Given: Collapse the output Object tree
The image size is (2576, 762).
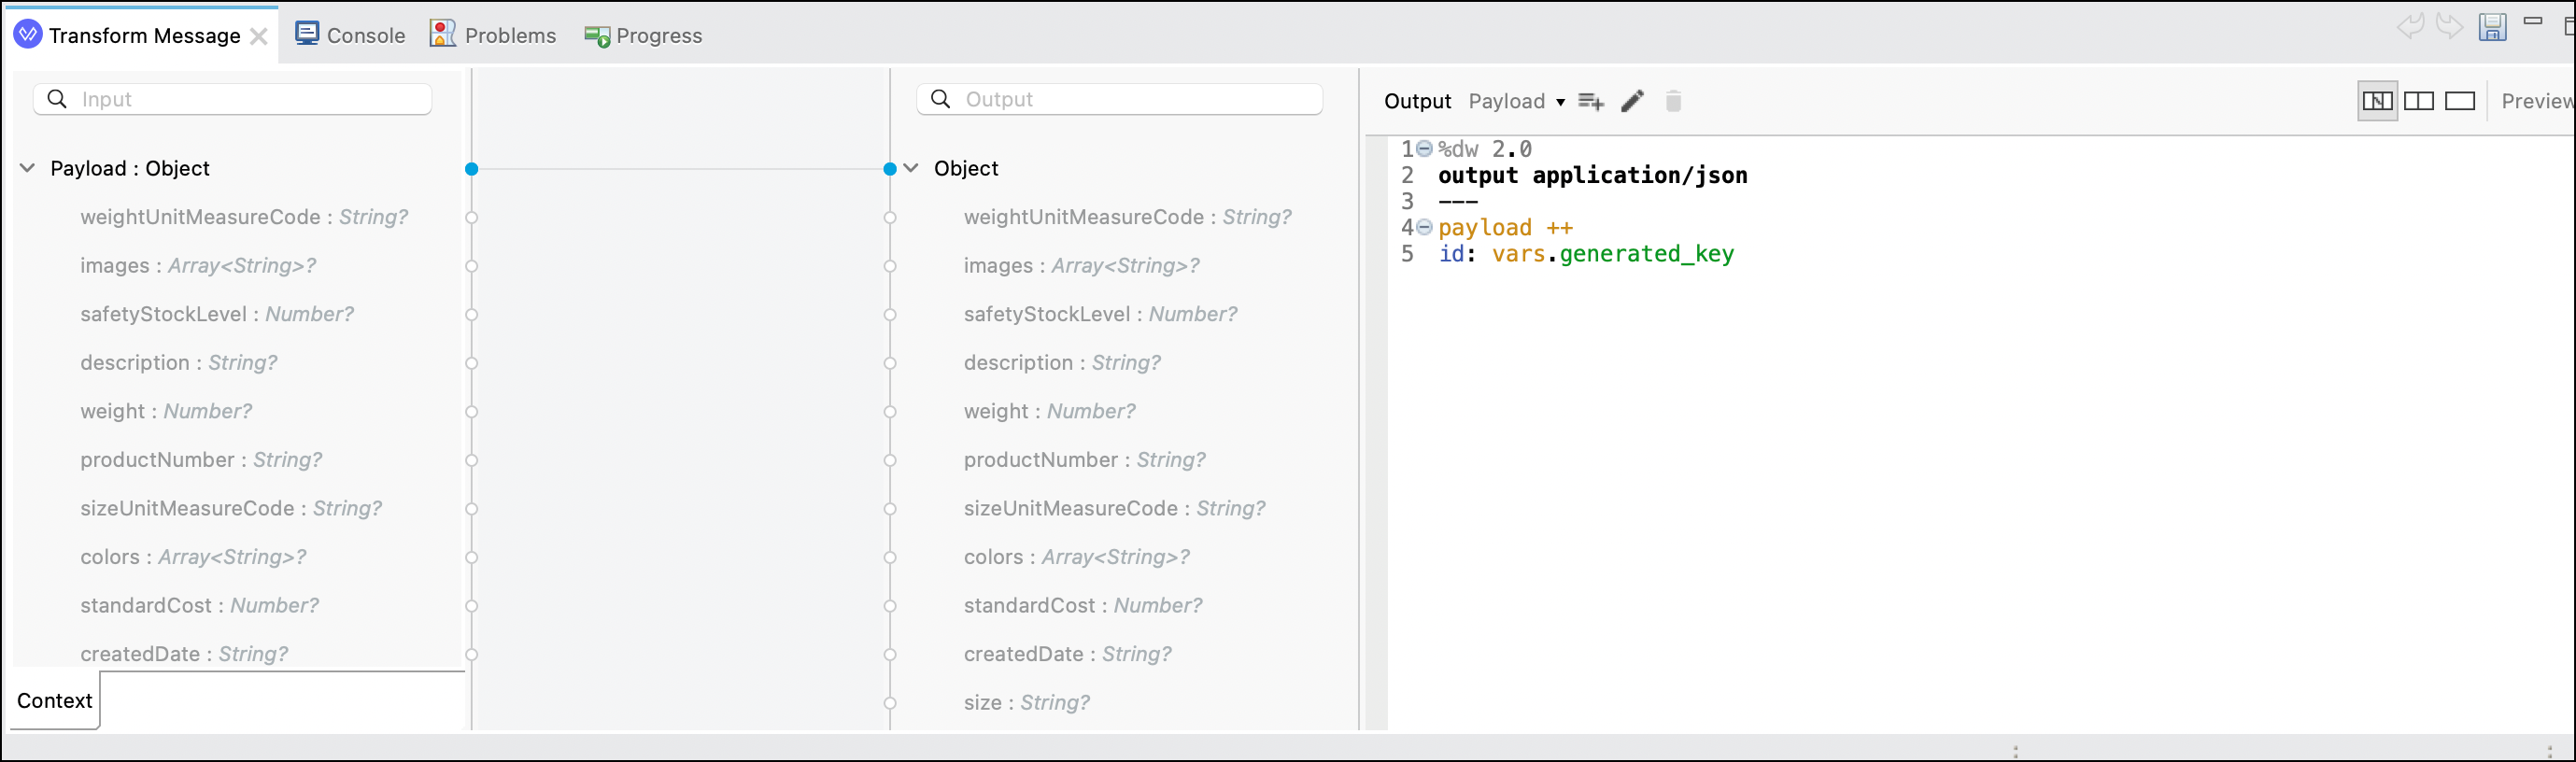Looking at the screenshot, I should click(911, 168).
